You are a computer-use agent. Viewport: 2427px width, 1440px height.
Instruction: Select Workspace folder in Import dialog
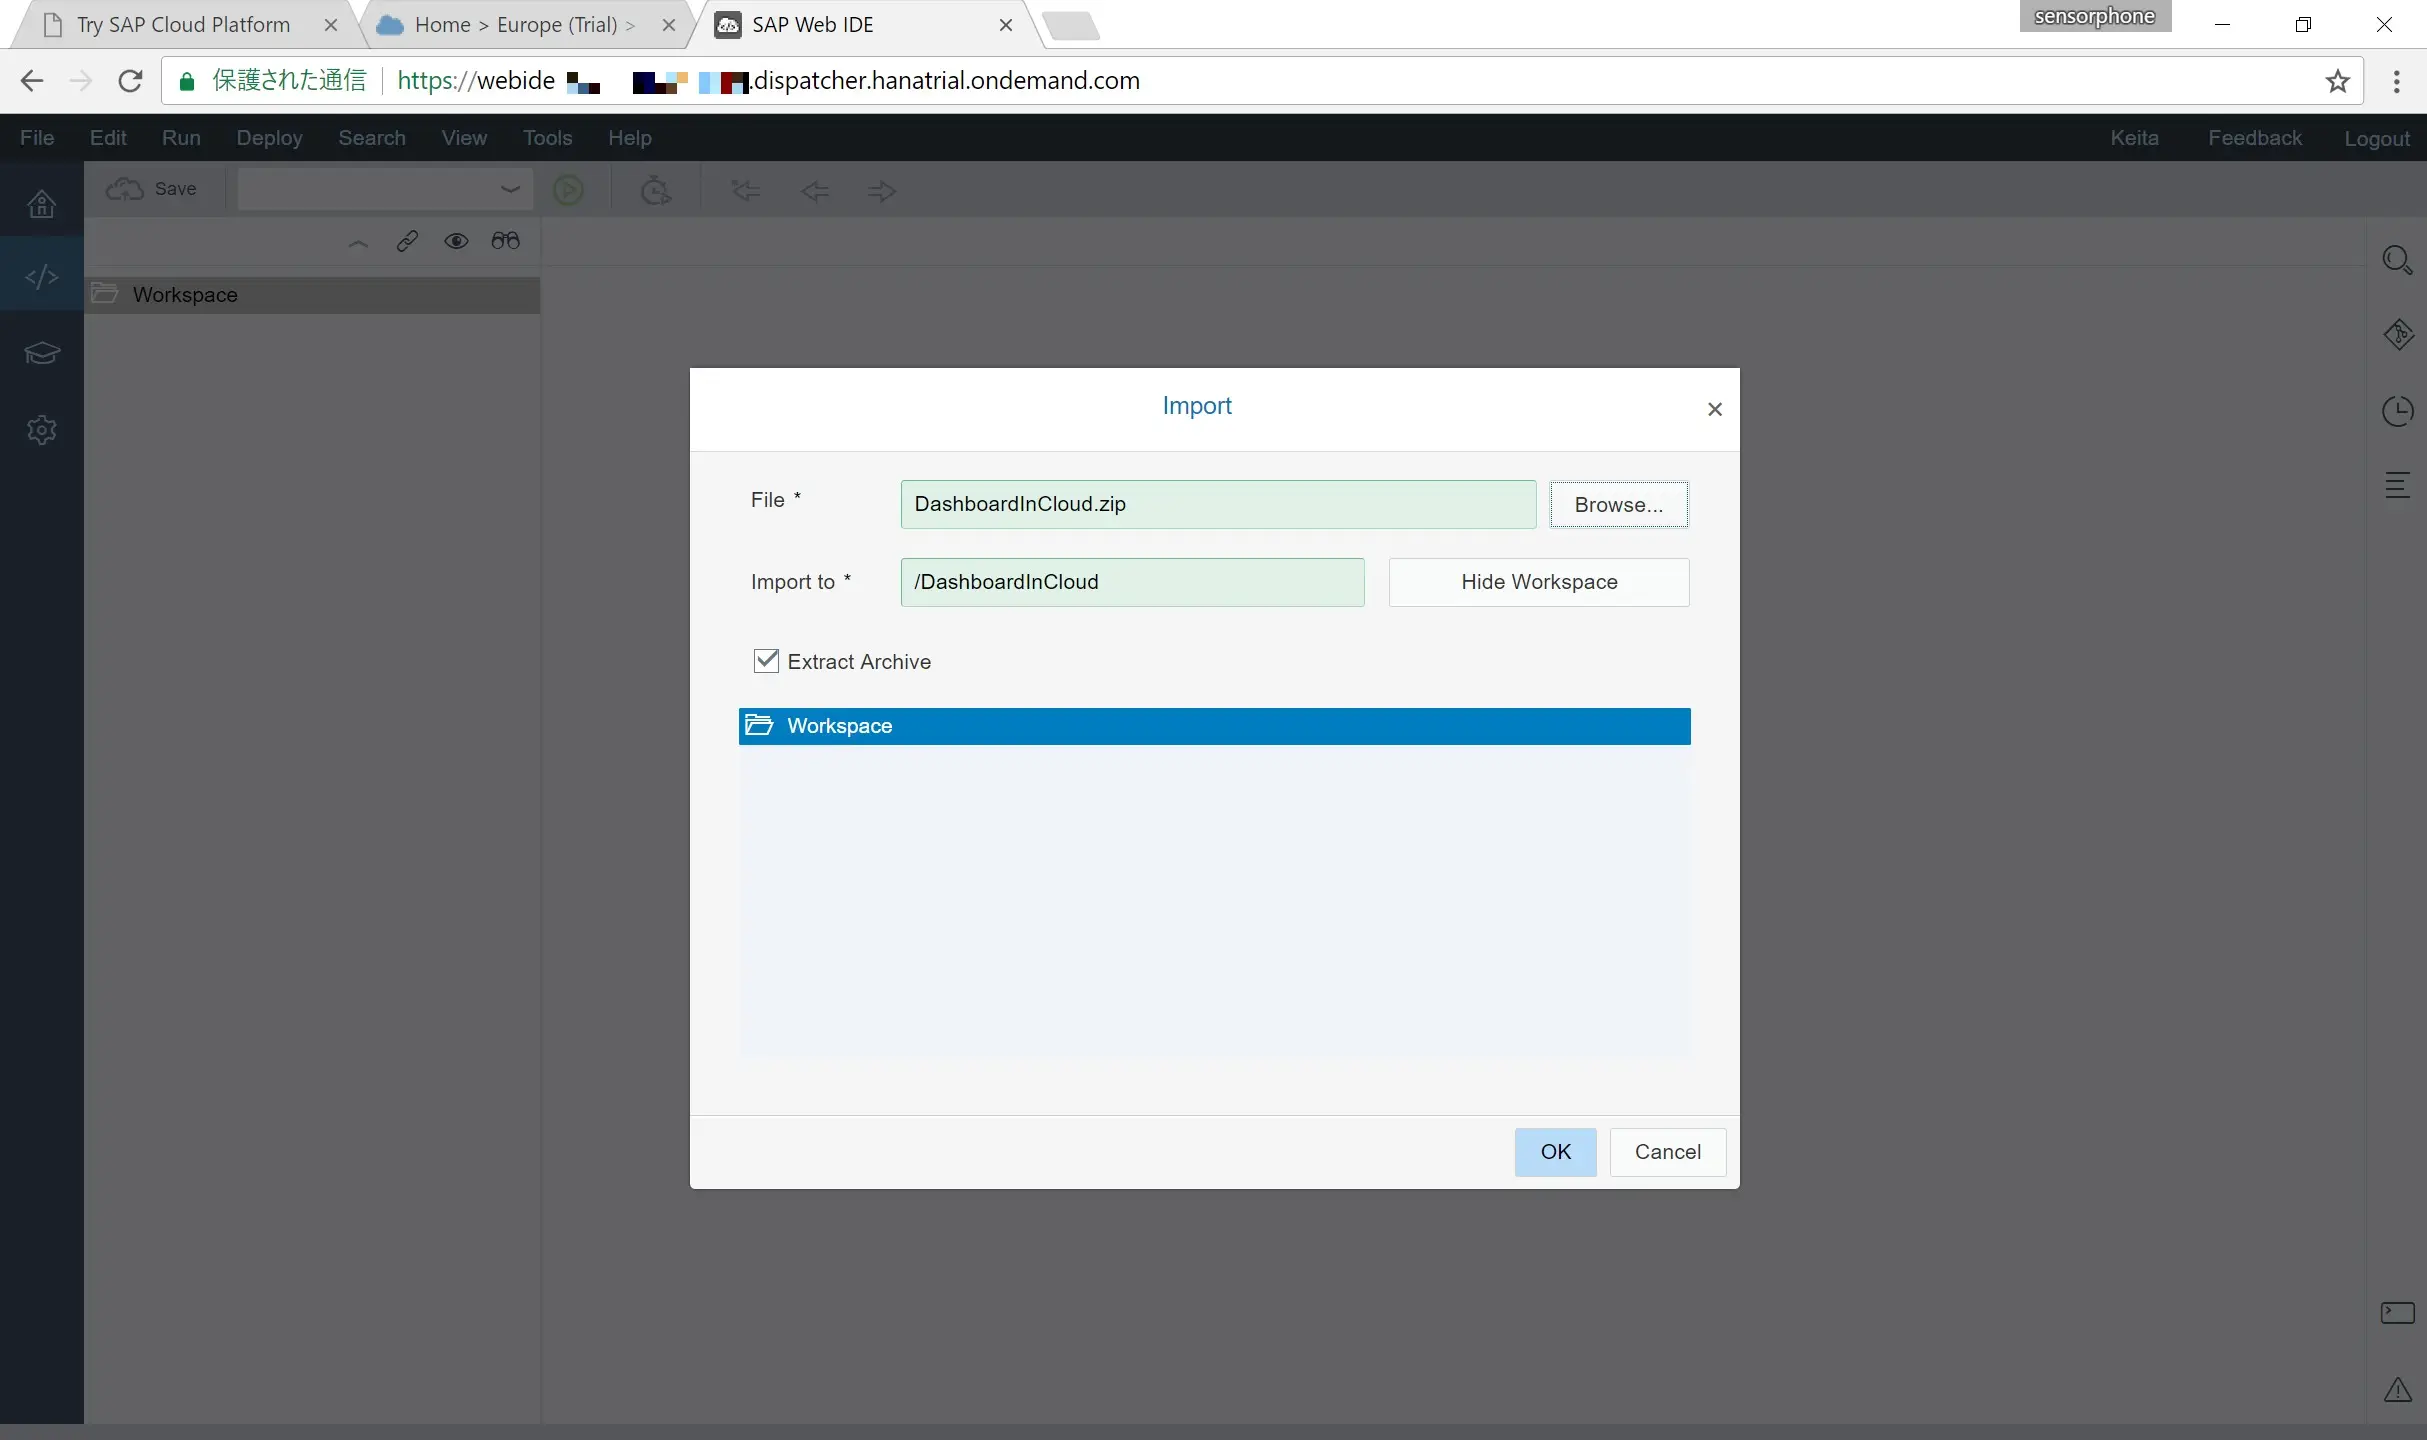coord(1214,726)
